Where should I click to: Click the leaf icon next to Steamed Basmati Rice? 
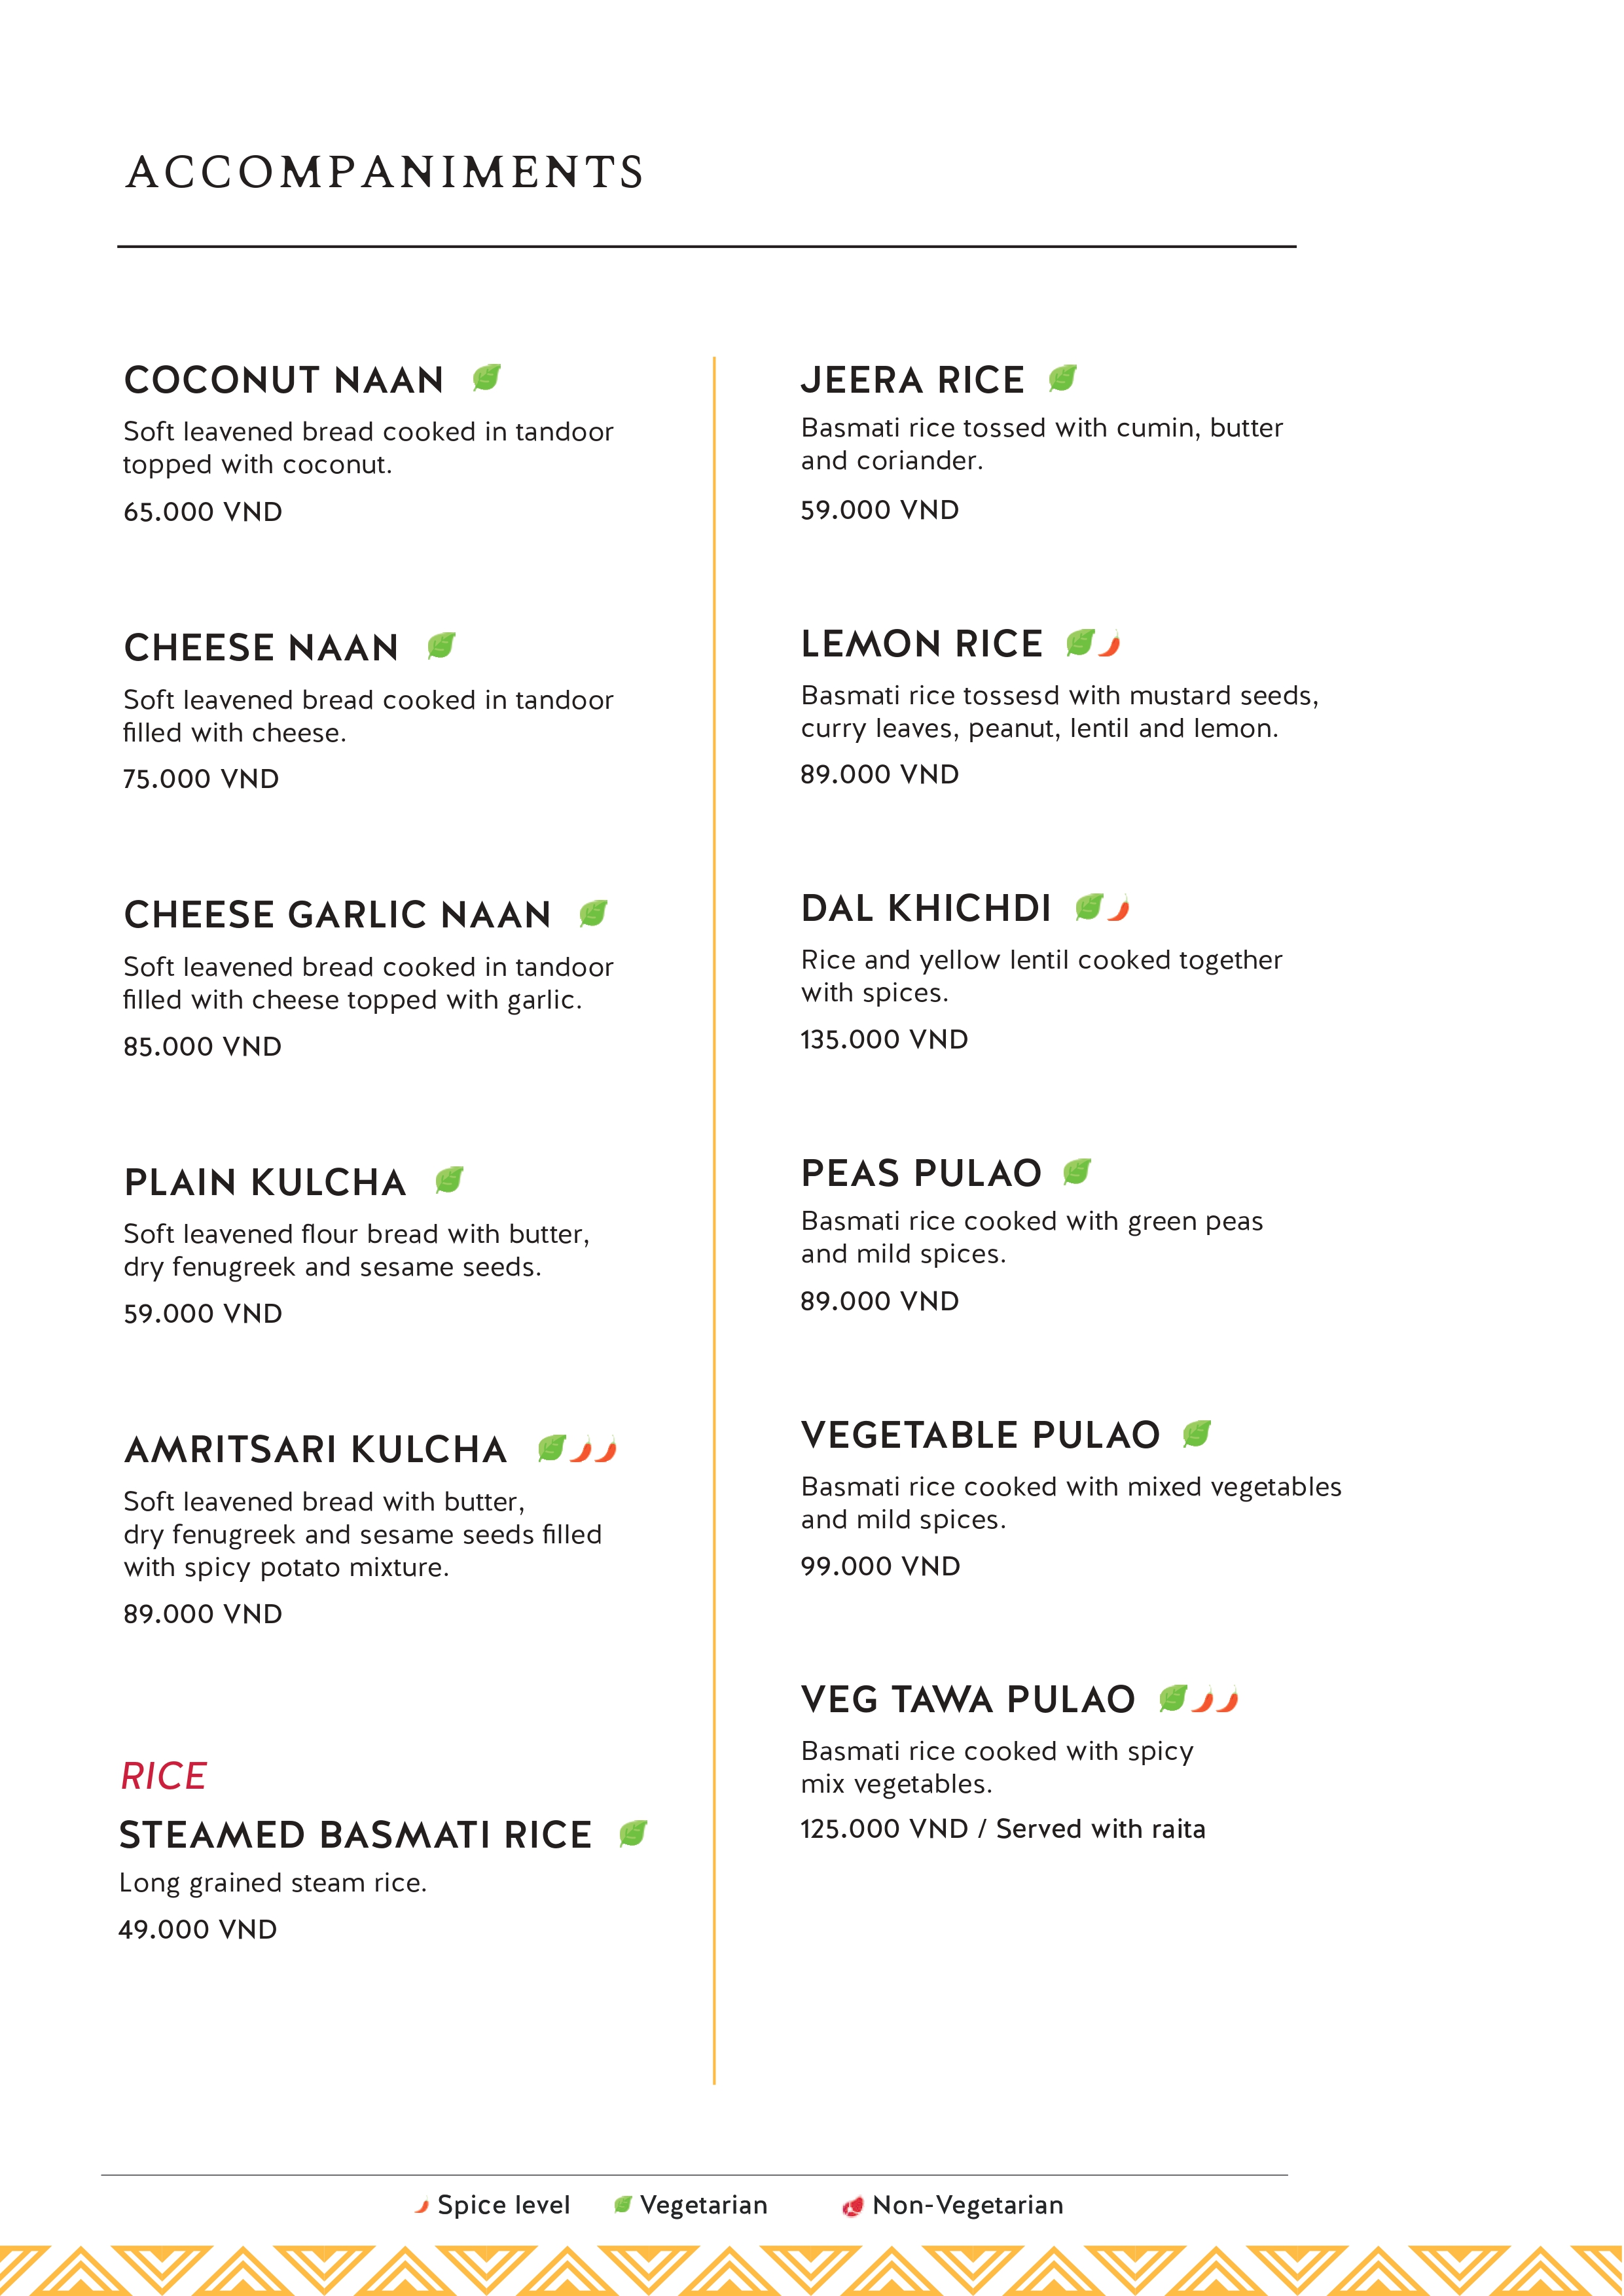pyautogui.click(x=633, y=1833)
